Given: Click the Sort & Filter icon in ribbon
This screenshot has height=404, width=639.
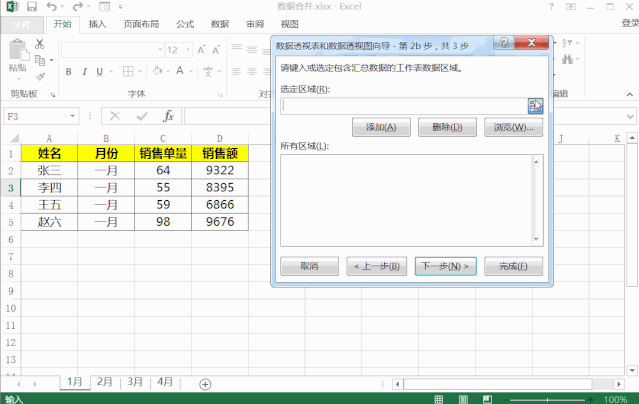Looking at the screenshot, I should point(567,43).
